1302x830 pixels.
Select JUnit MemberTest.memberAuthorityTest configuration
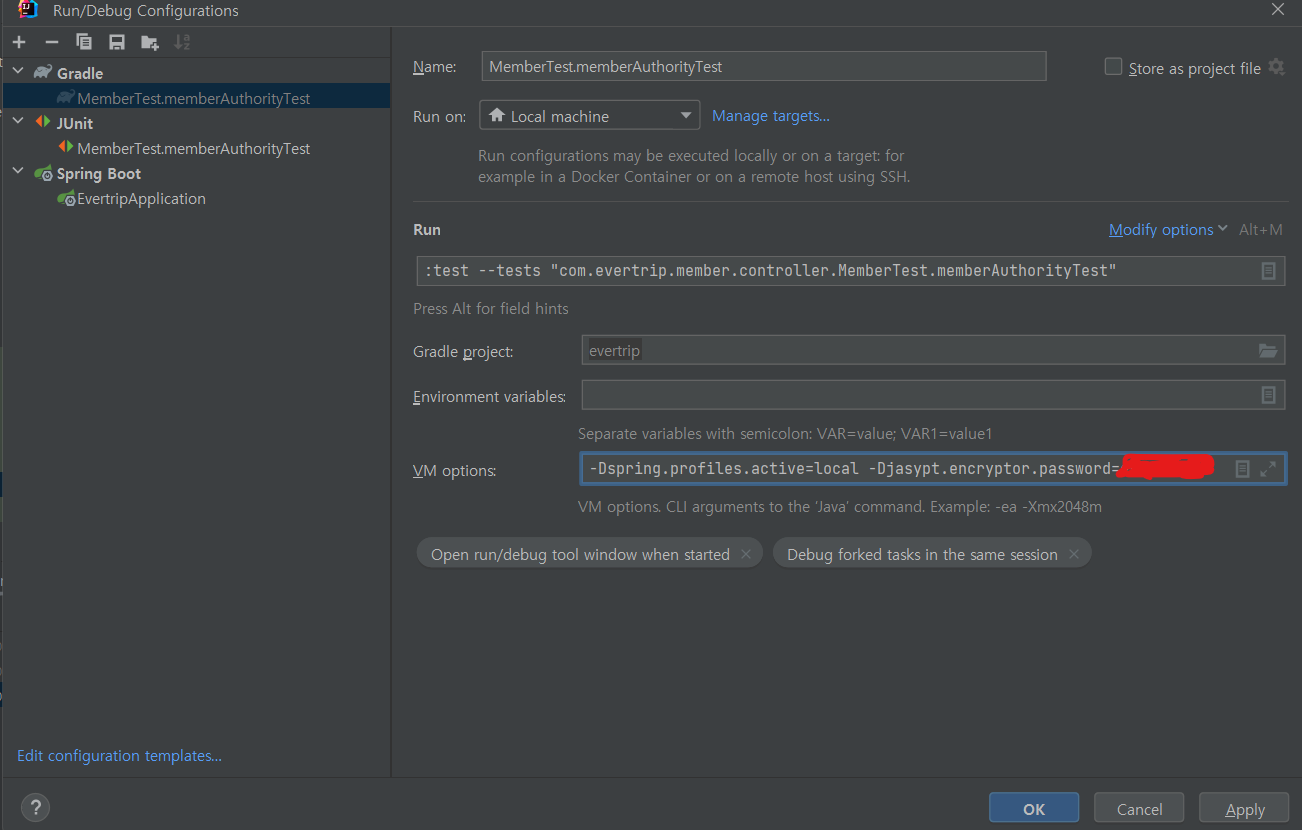(194, 148)
